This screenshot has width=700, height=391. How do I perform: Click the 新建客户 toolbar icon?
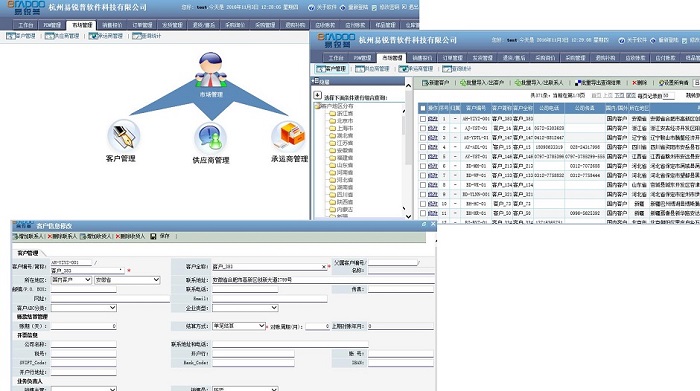click(x=425, y=83)
